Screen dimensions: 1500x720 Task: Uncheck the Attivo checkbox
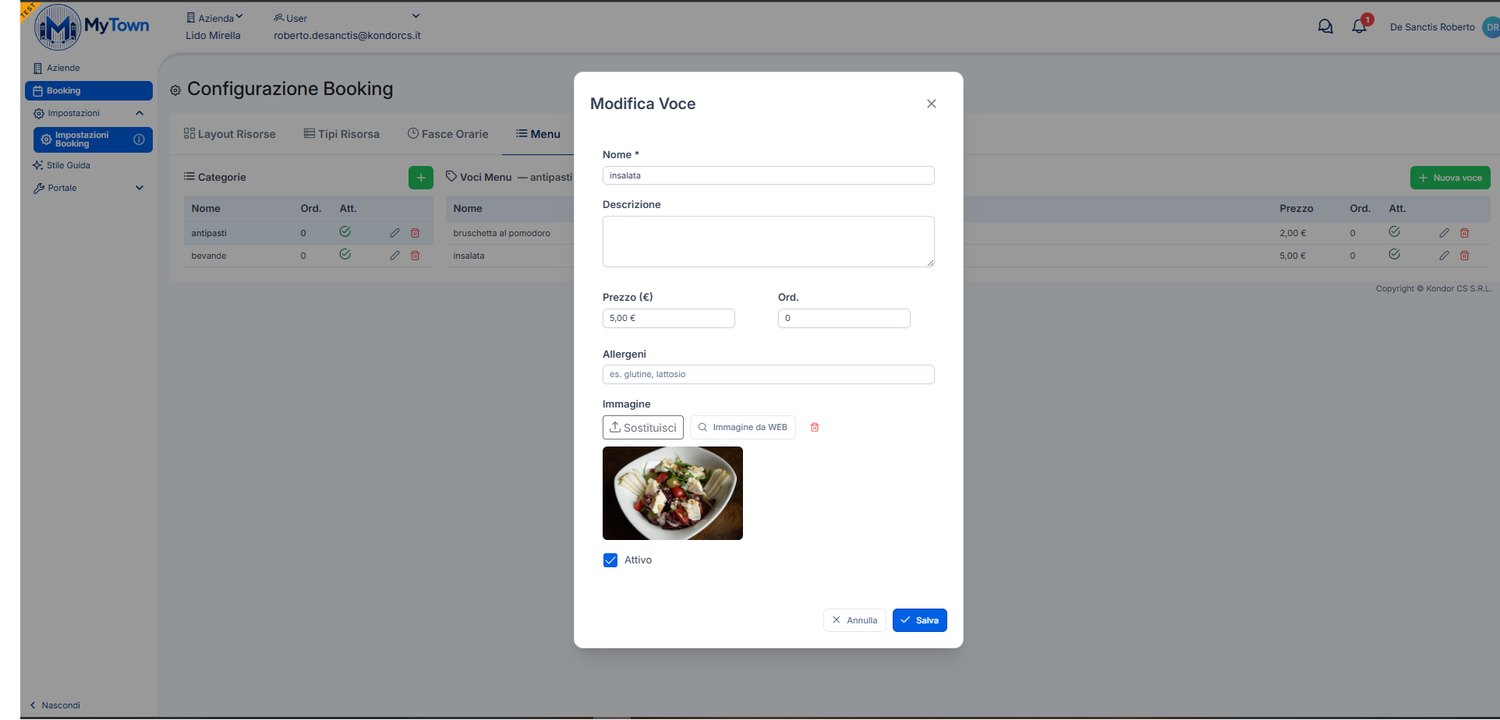[610, 560]
